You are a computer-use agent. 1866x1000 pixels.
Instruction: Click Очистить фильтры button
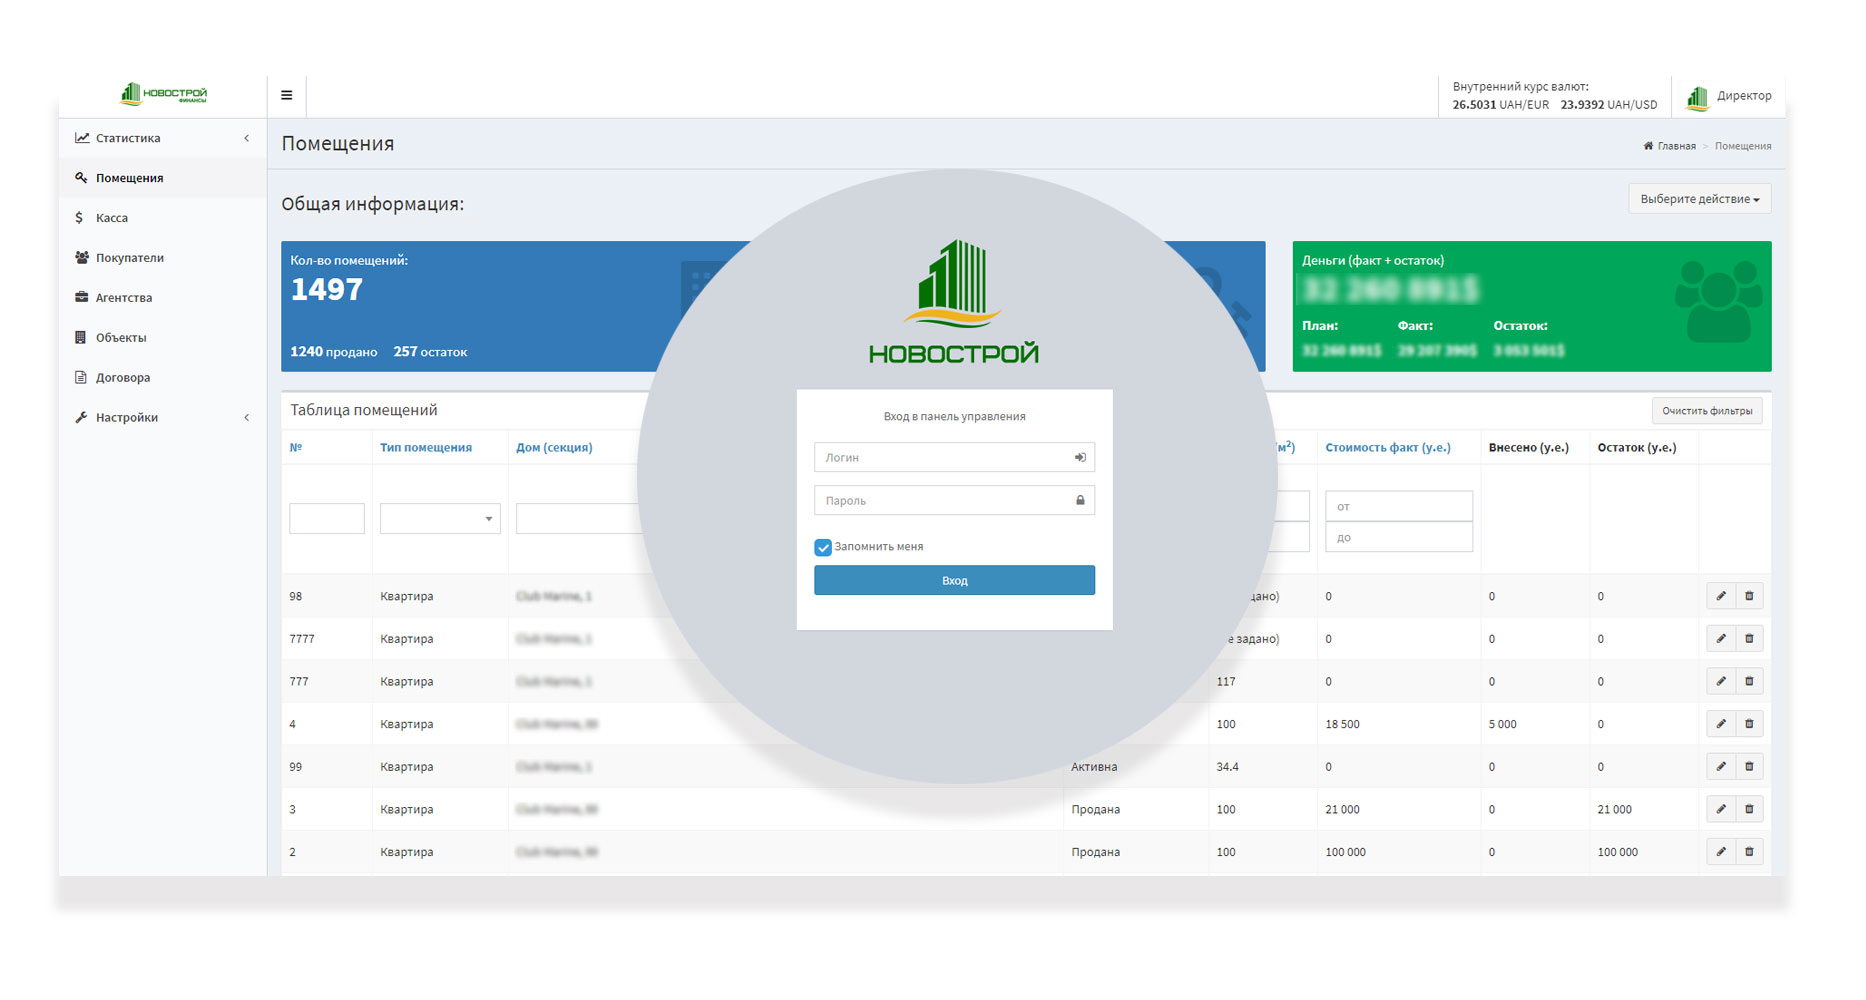pyautogui.click(x=1707, y=411)
